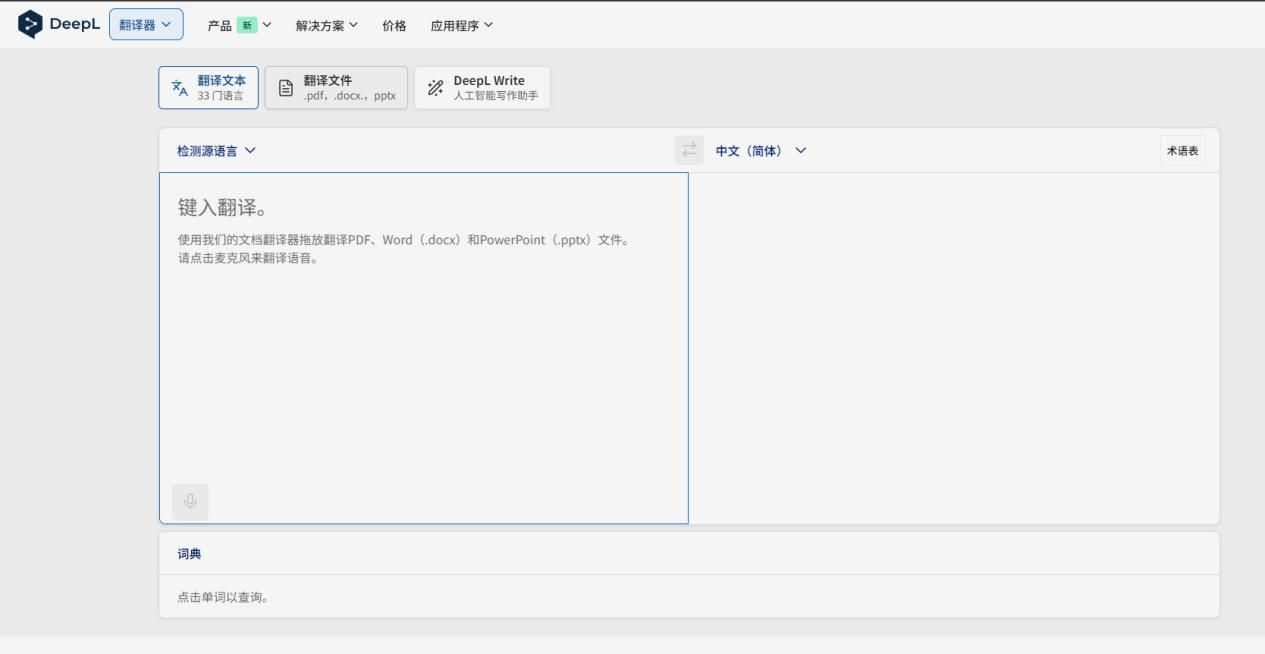Click into the source text input area

point(424,348)
